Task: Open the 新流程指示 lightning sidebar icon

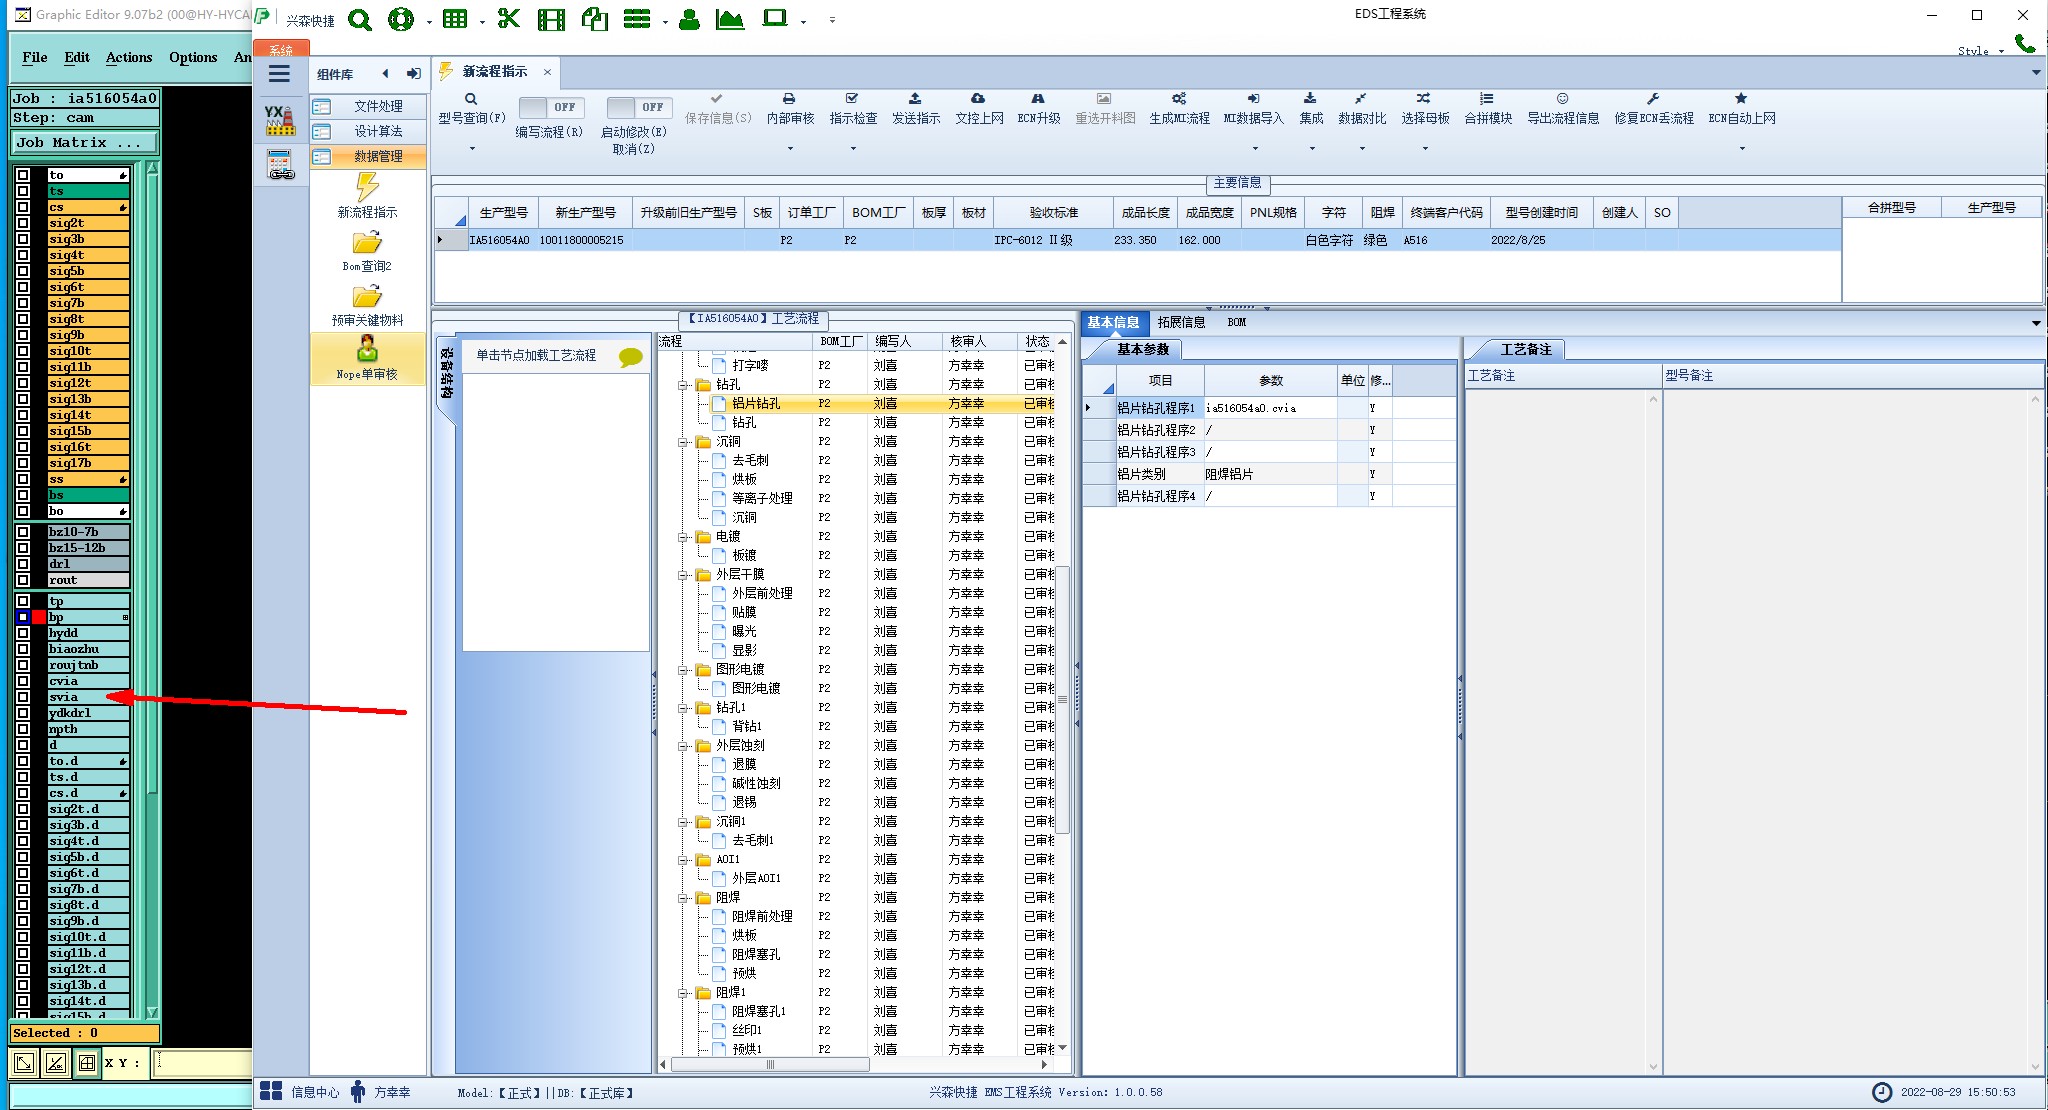Action: [367, 187]
